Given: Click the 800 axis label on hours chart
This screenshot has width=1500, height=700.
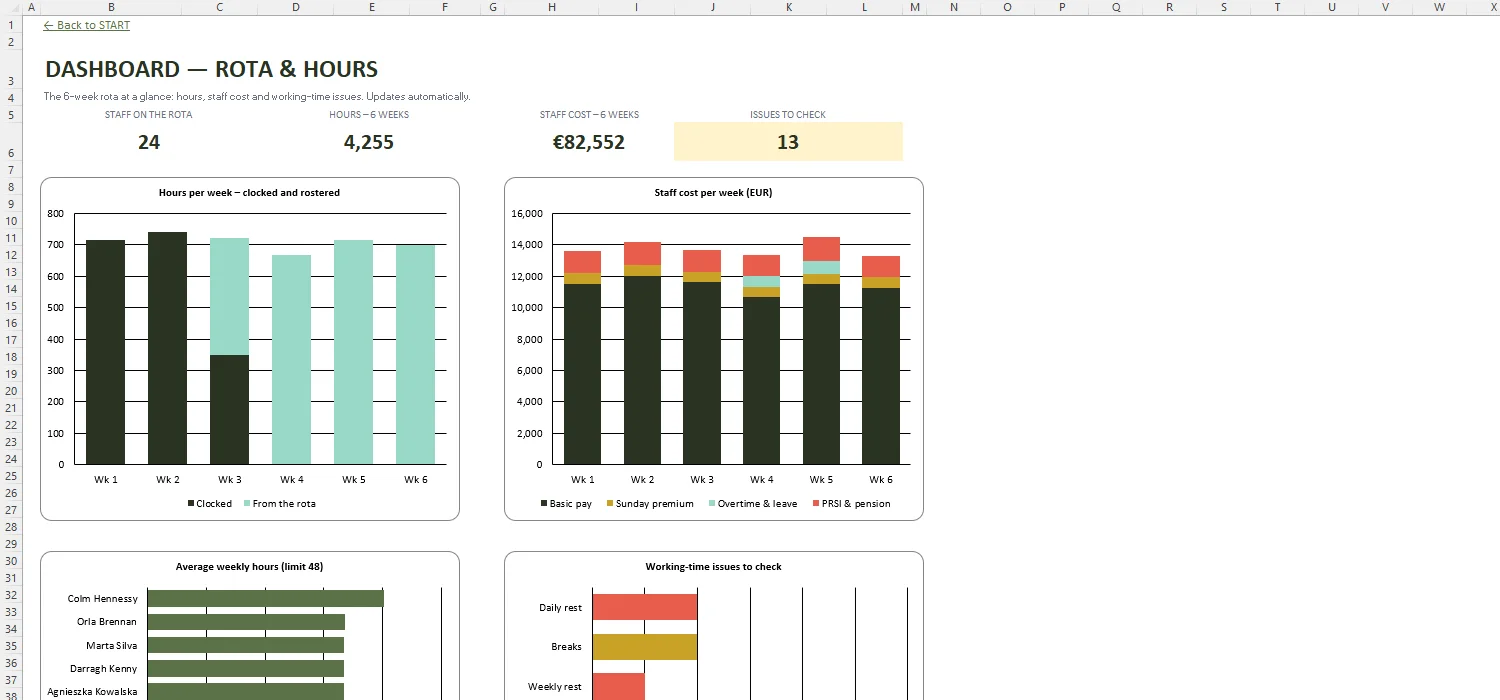Looking at the screenshot, I should coord(55,214).
